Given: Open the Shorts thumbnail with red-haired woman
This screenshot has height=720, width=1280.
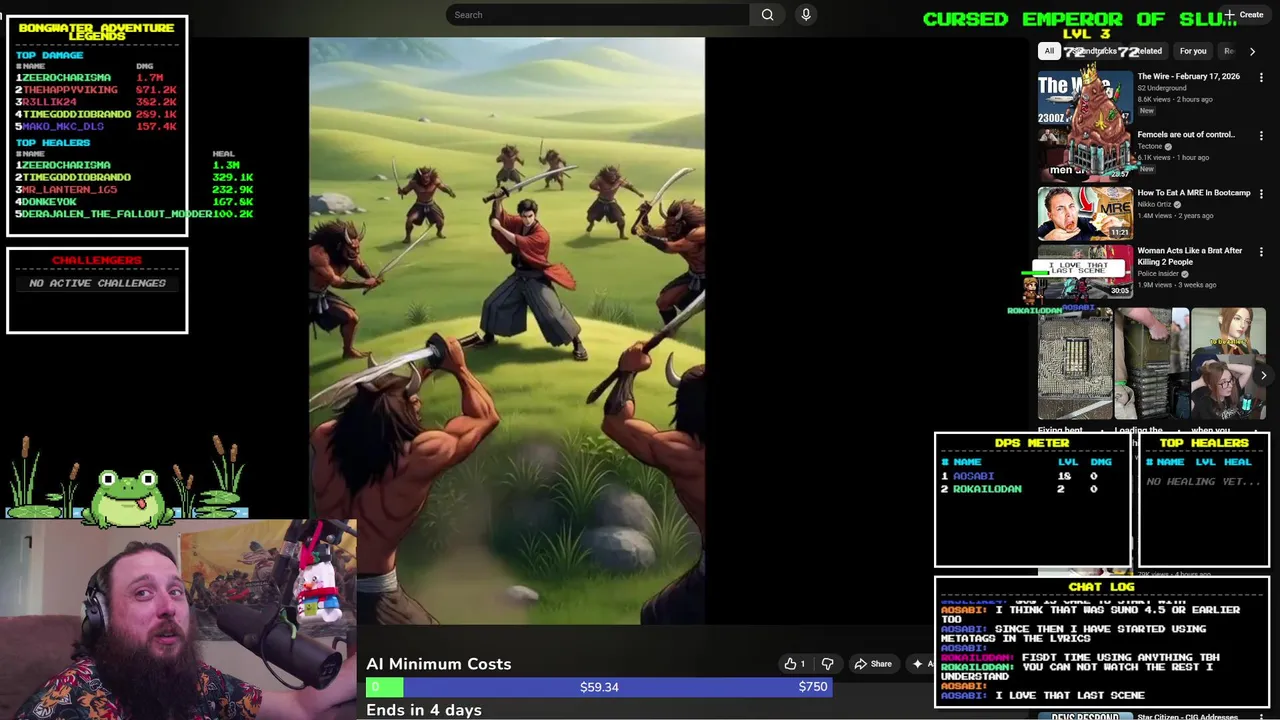Looking at the screenshot, I should click(1229, 364).
